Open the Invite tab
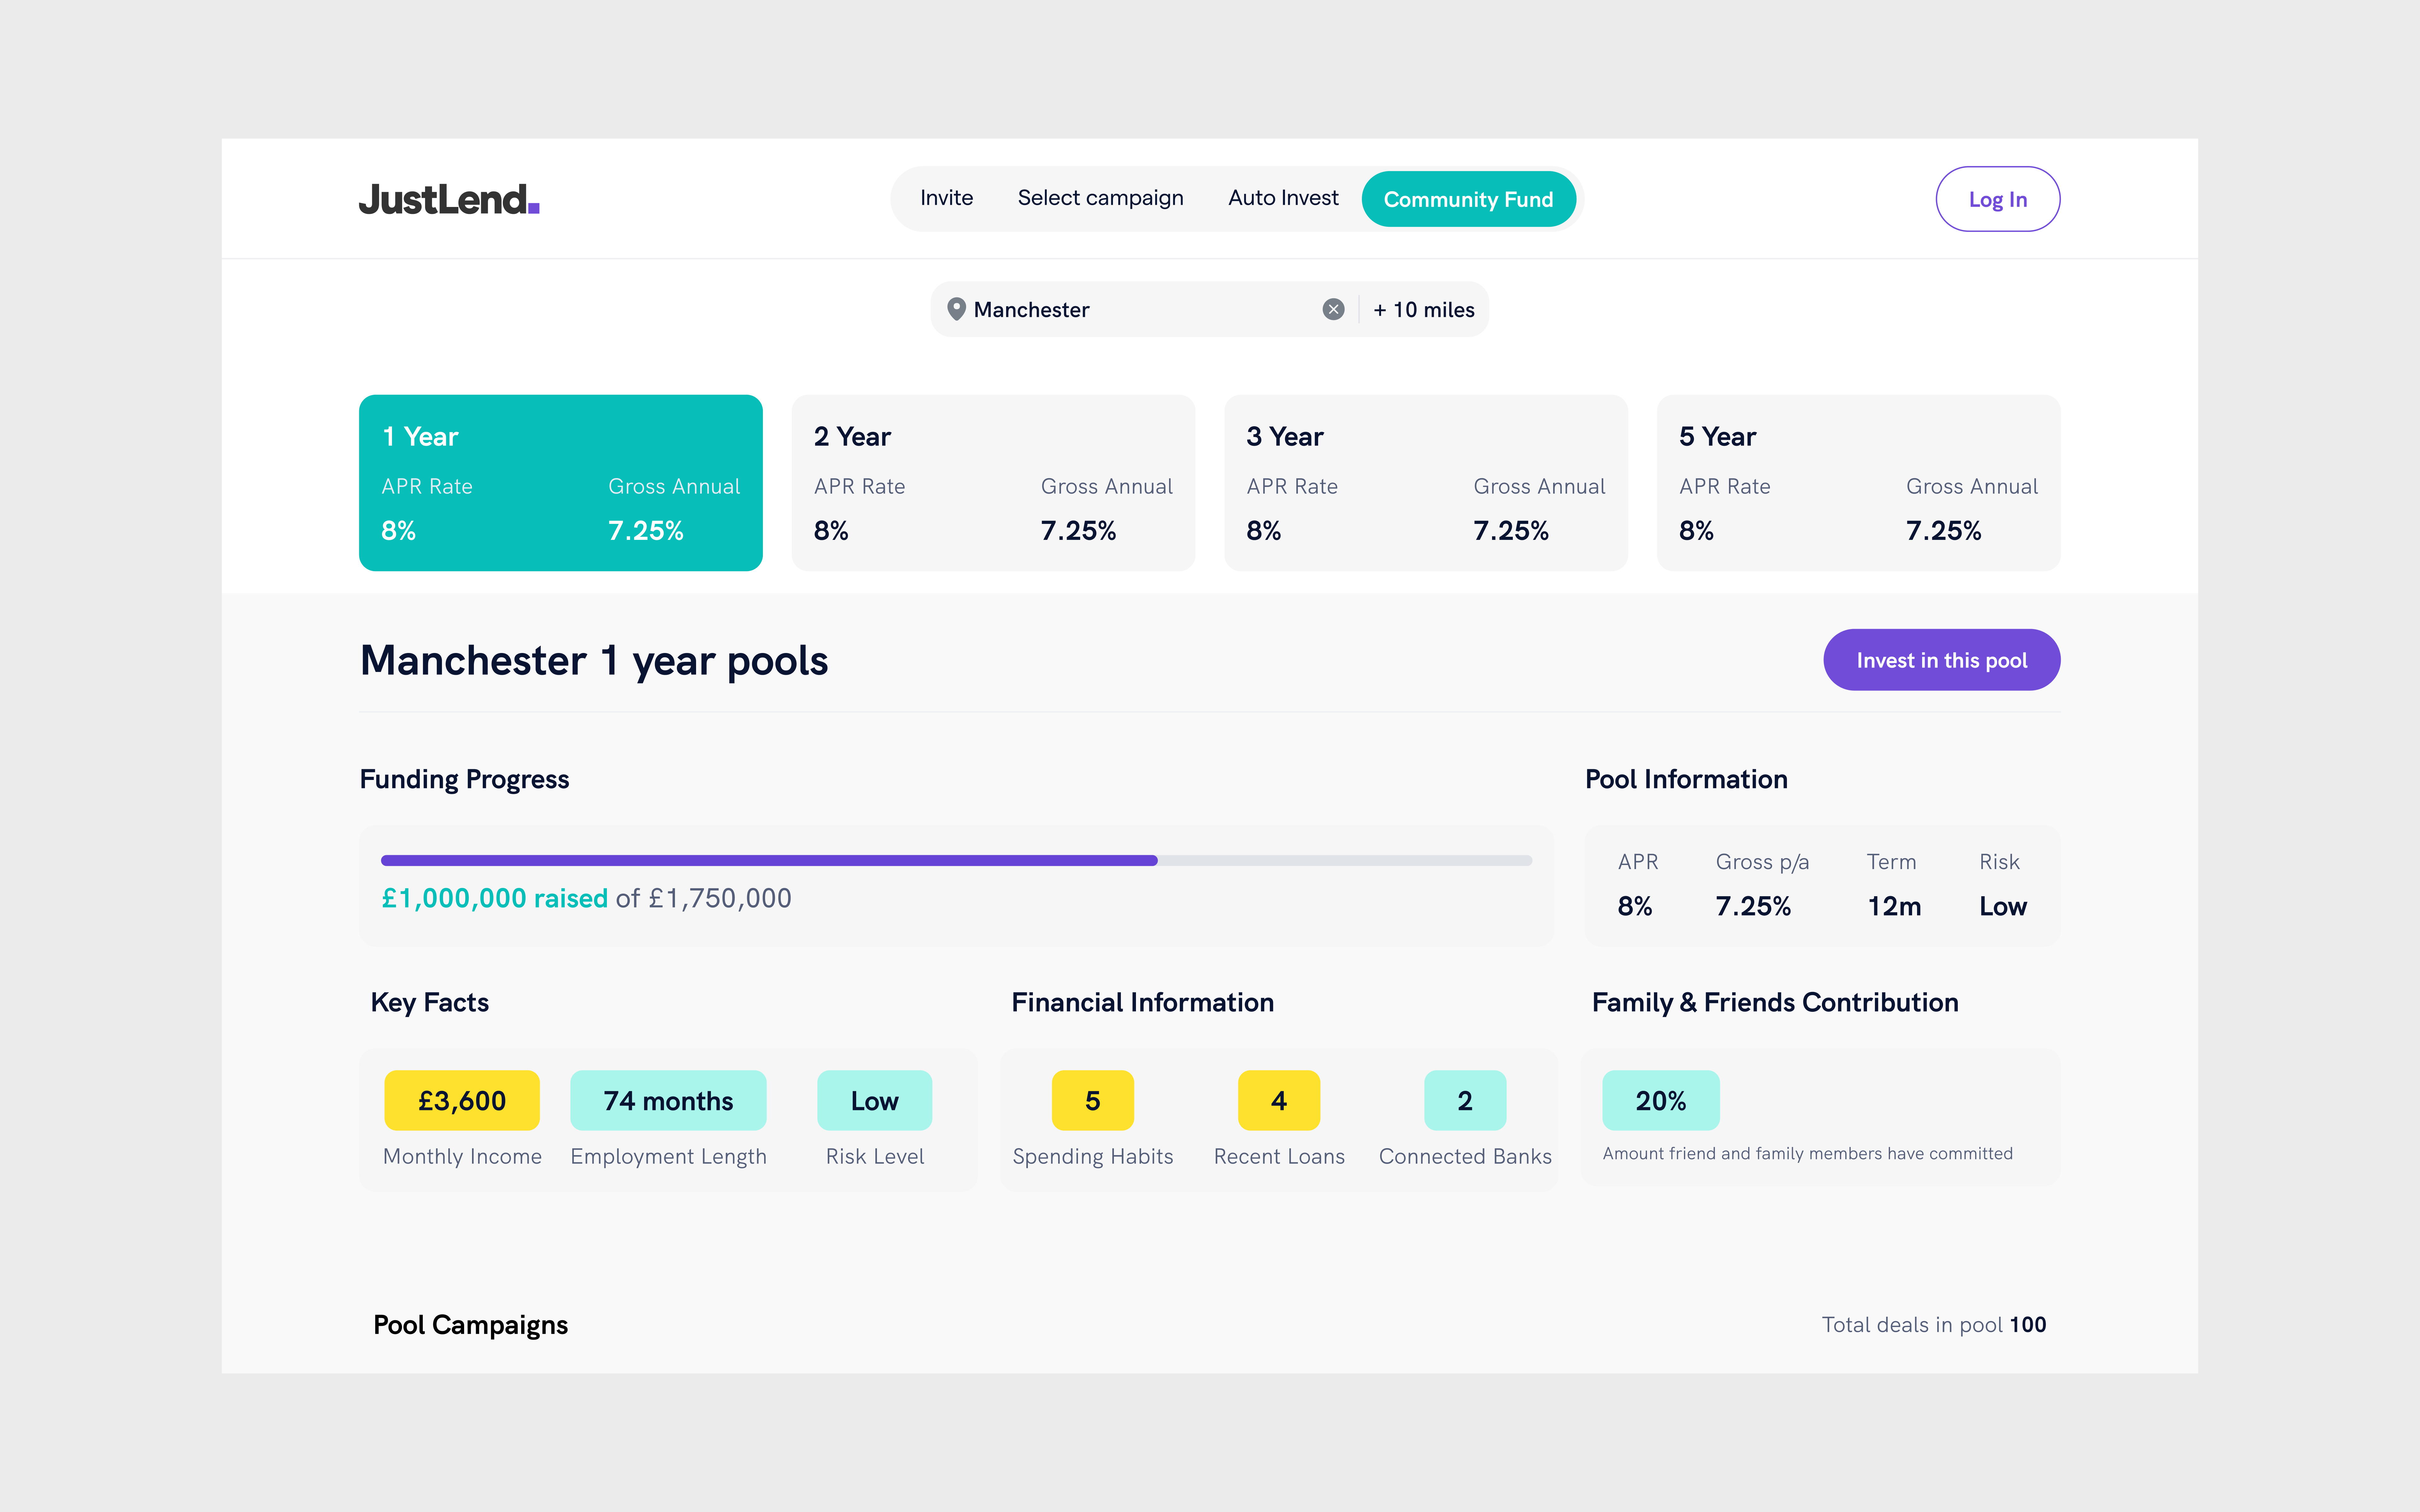 (946, 198)
